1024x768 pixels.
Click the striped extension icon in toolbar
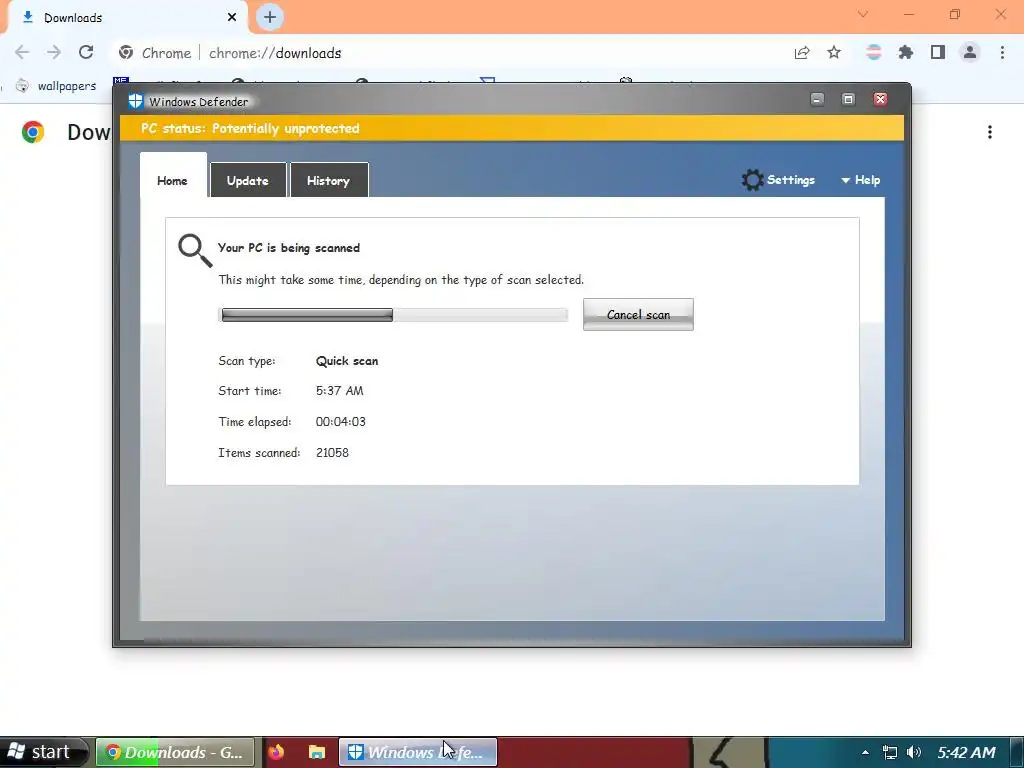click(x=873, y=53)
